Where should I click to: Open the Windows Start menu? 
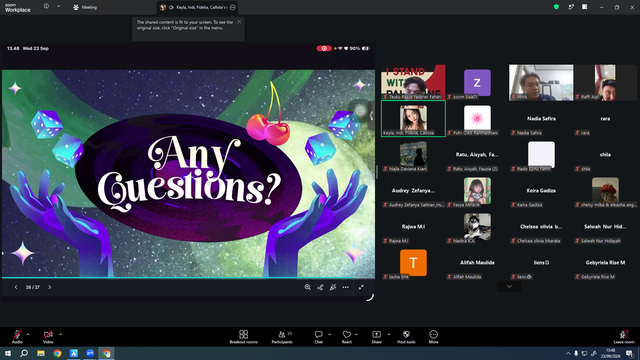[x=8, y=353]
